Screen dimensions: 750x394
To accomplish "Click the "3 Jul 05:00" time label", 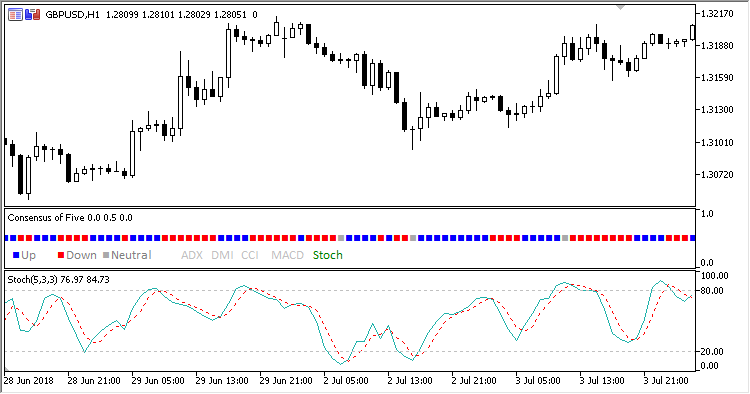I will (x=538, y=381).
